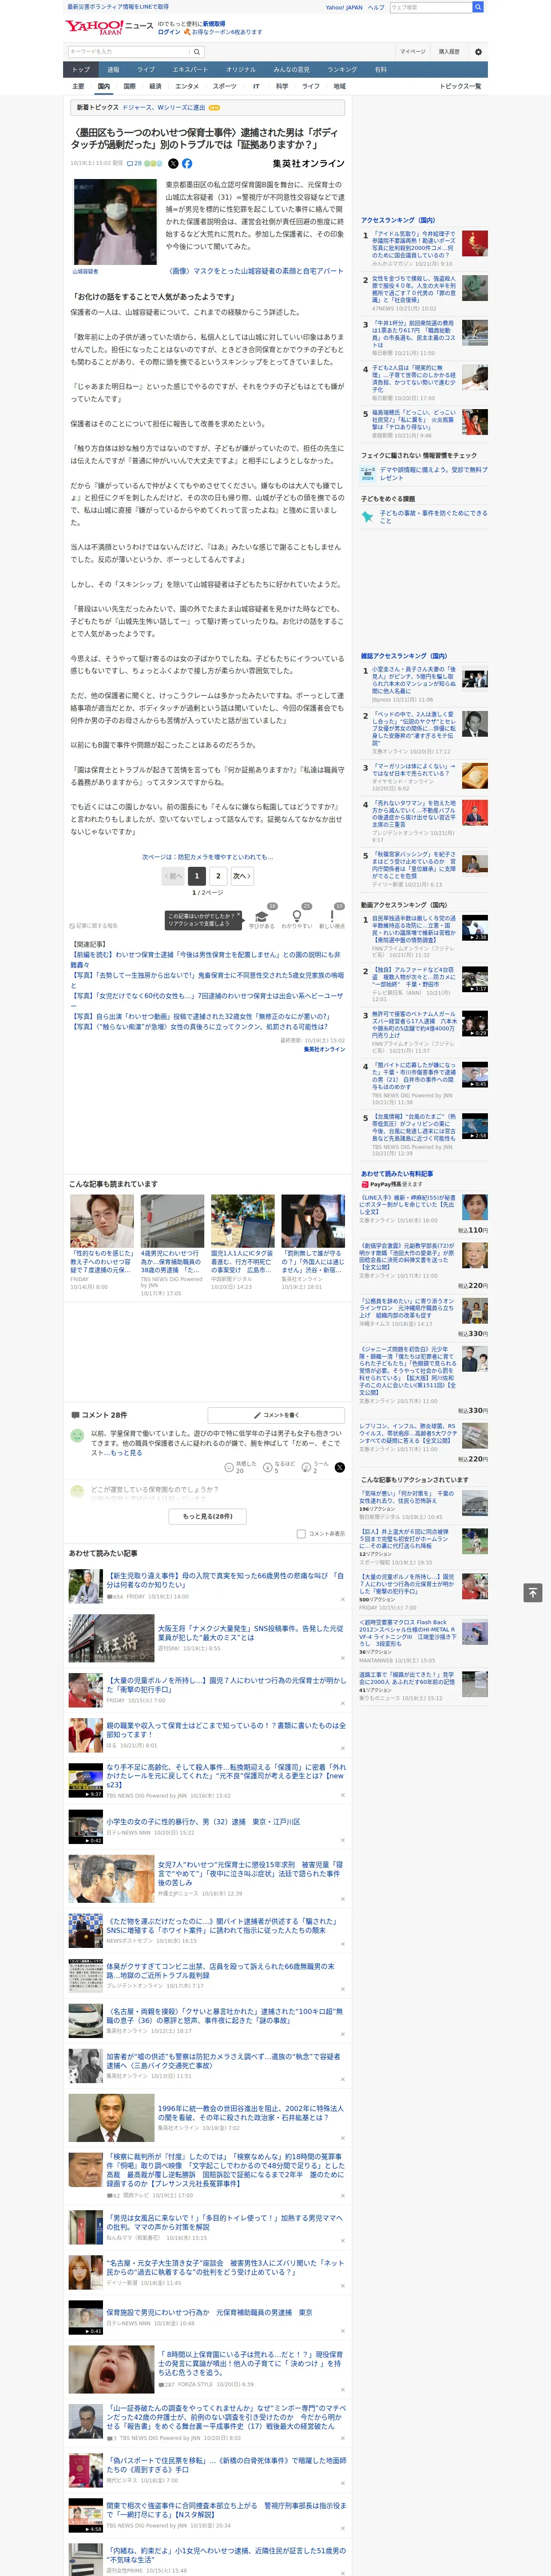Open the suspect photo thumbnail in the article

tap(114, 222)
